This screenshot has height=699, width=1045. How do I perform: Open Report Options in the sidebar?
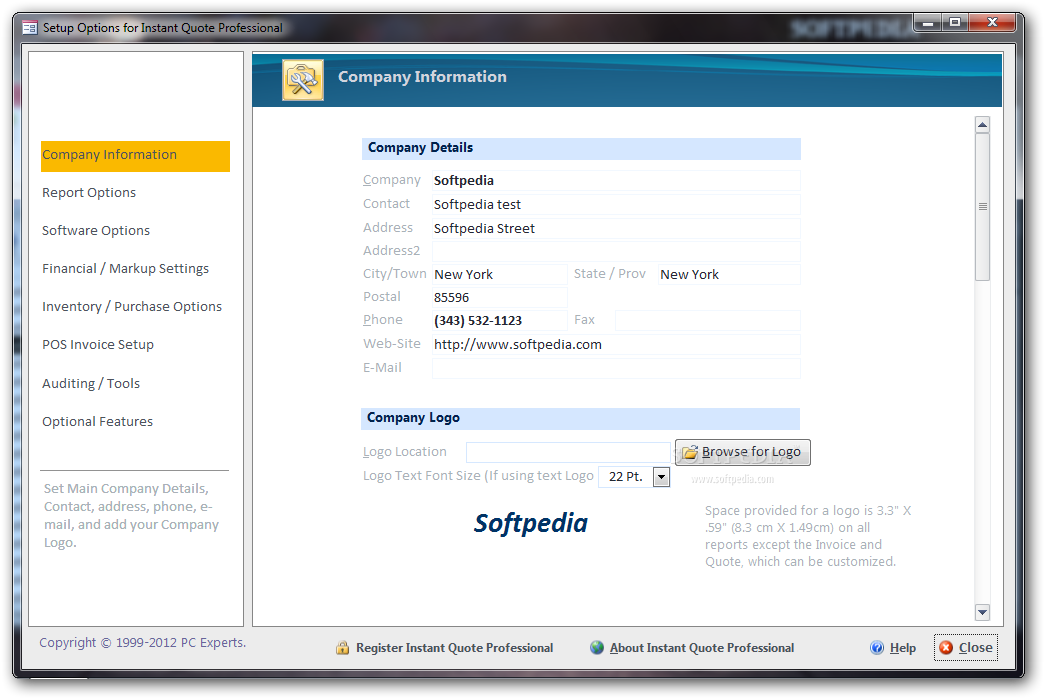click(89, 193)
